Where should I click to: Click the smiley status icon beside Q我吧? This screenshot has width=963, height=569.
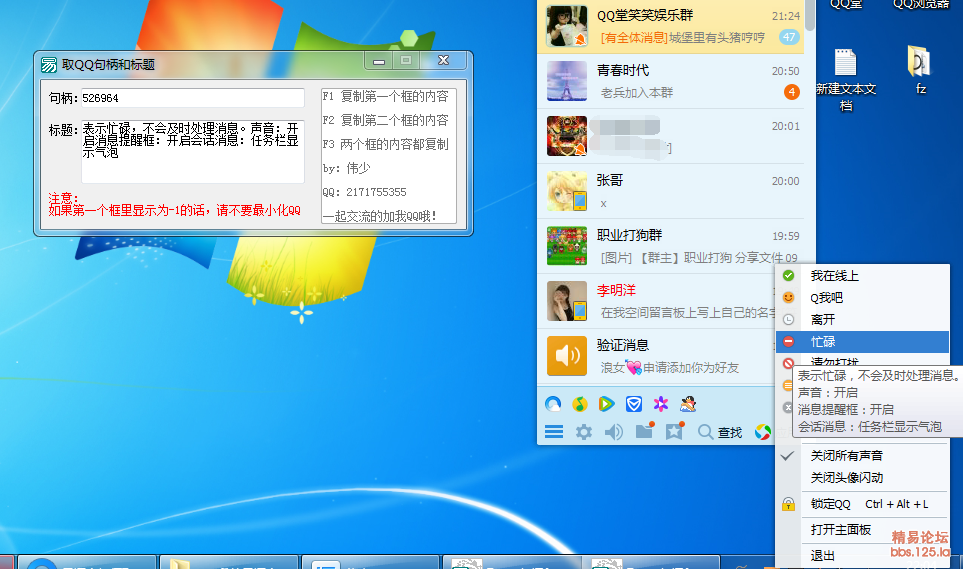coord(789,297)
